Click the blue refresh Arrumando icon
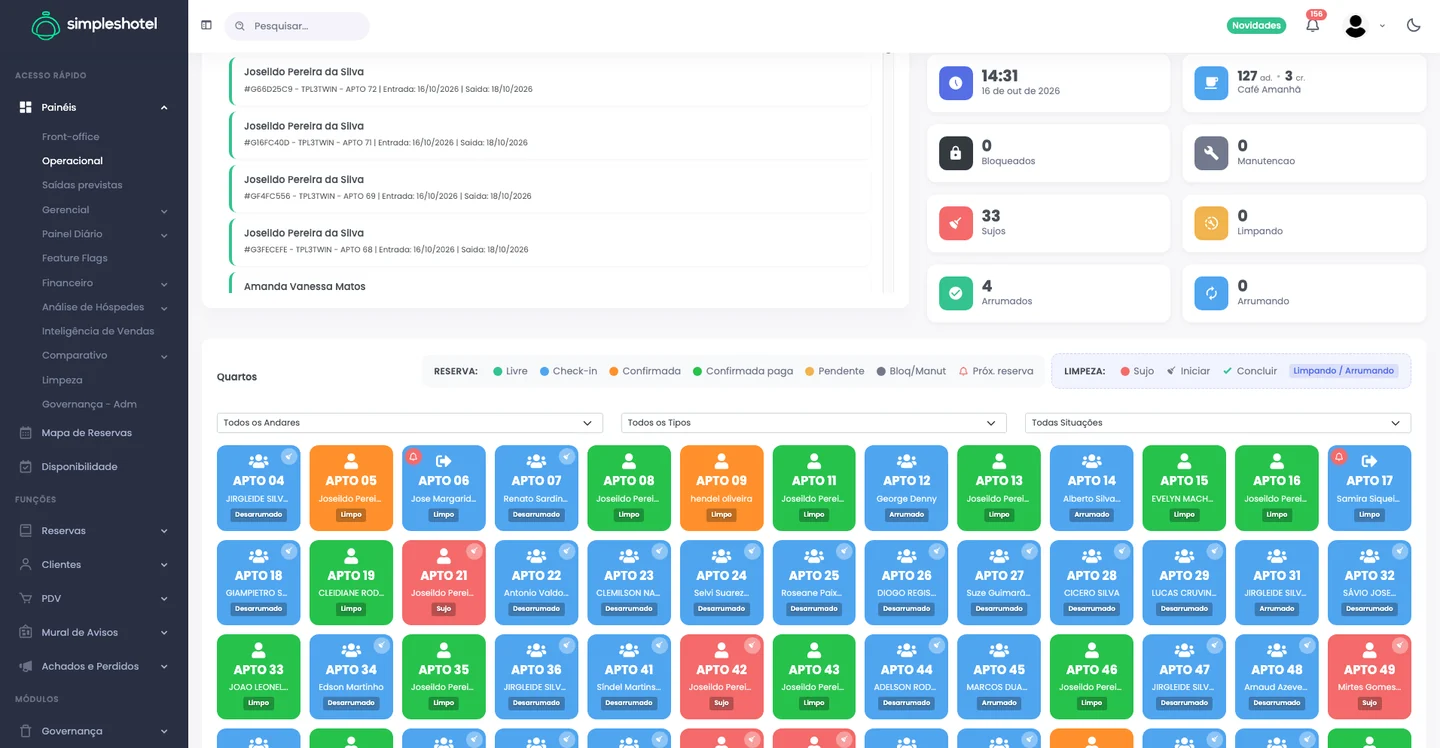 point(1211,293)
